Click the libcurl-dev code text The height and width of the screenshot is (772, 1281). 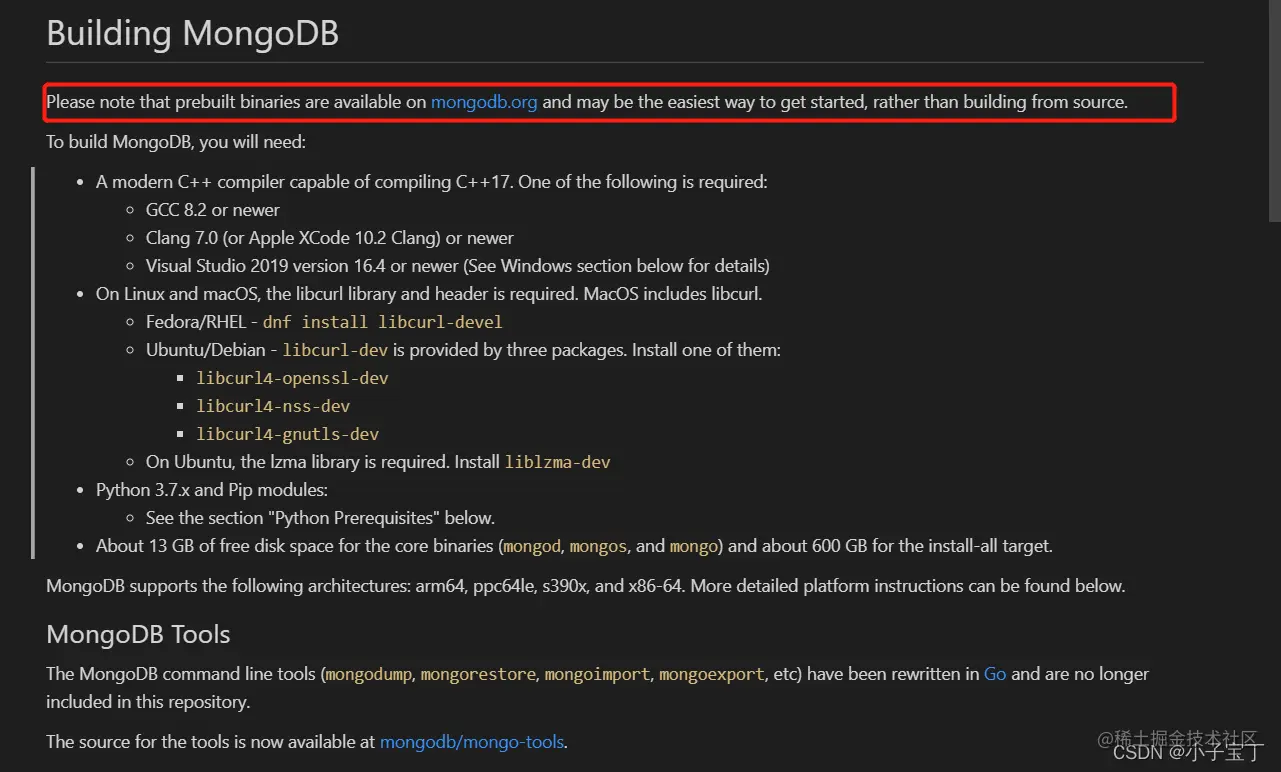(335, 350)
